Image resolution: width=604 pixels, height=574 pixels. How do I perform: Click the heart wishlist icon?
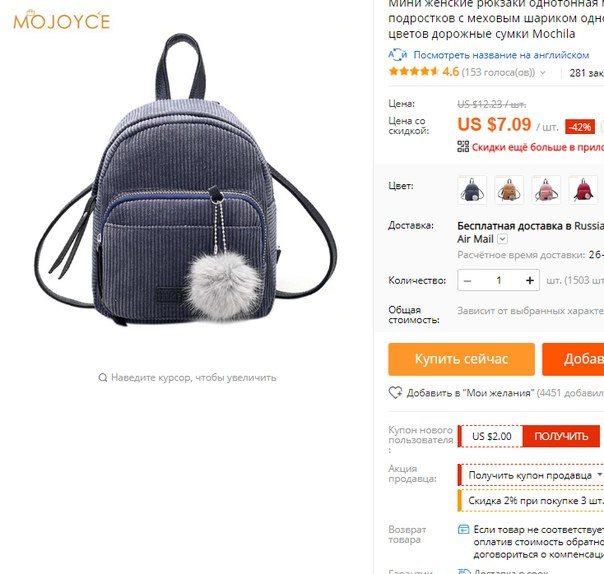[x=395, y=393]
